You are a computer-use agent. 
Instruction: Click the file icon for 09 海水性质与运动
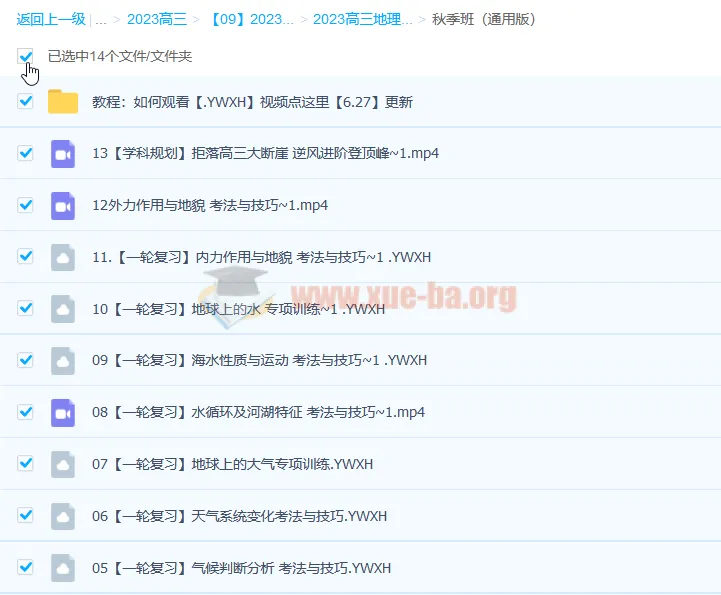point(63,360)
